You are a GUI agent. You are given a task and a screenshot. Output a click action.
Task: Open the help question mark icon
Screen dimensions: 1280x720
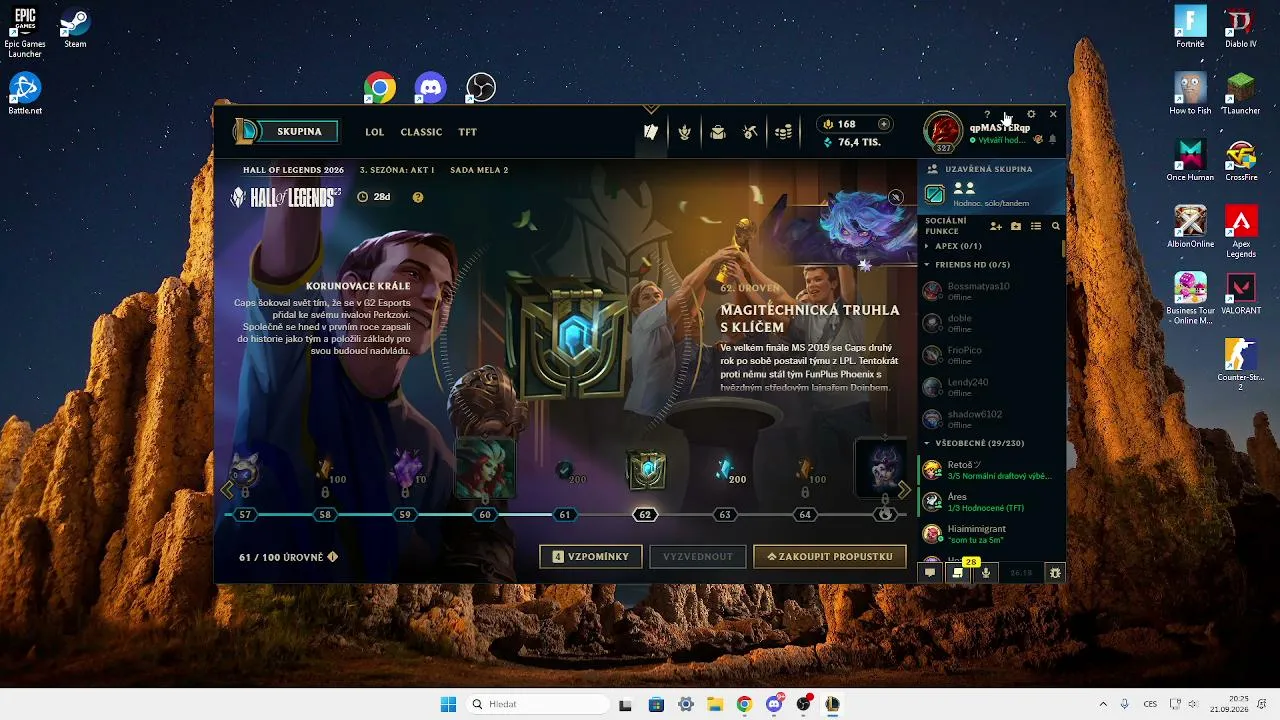coord(987,114)
